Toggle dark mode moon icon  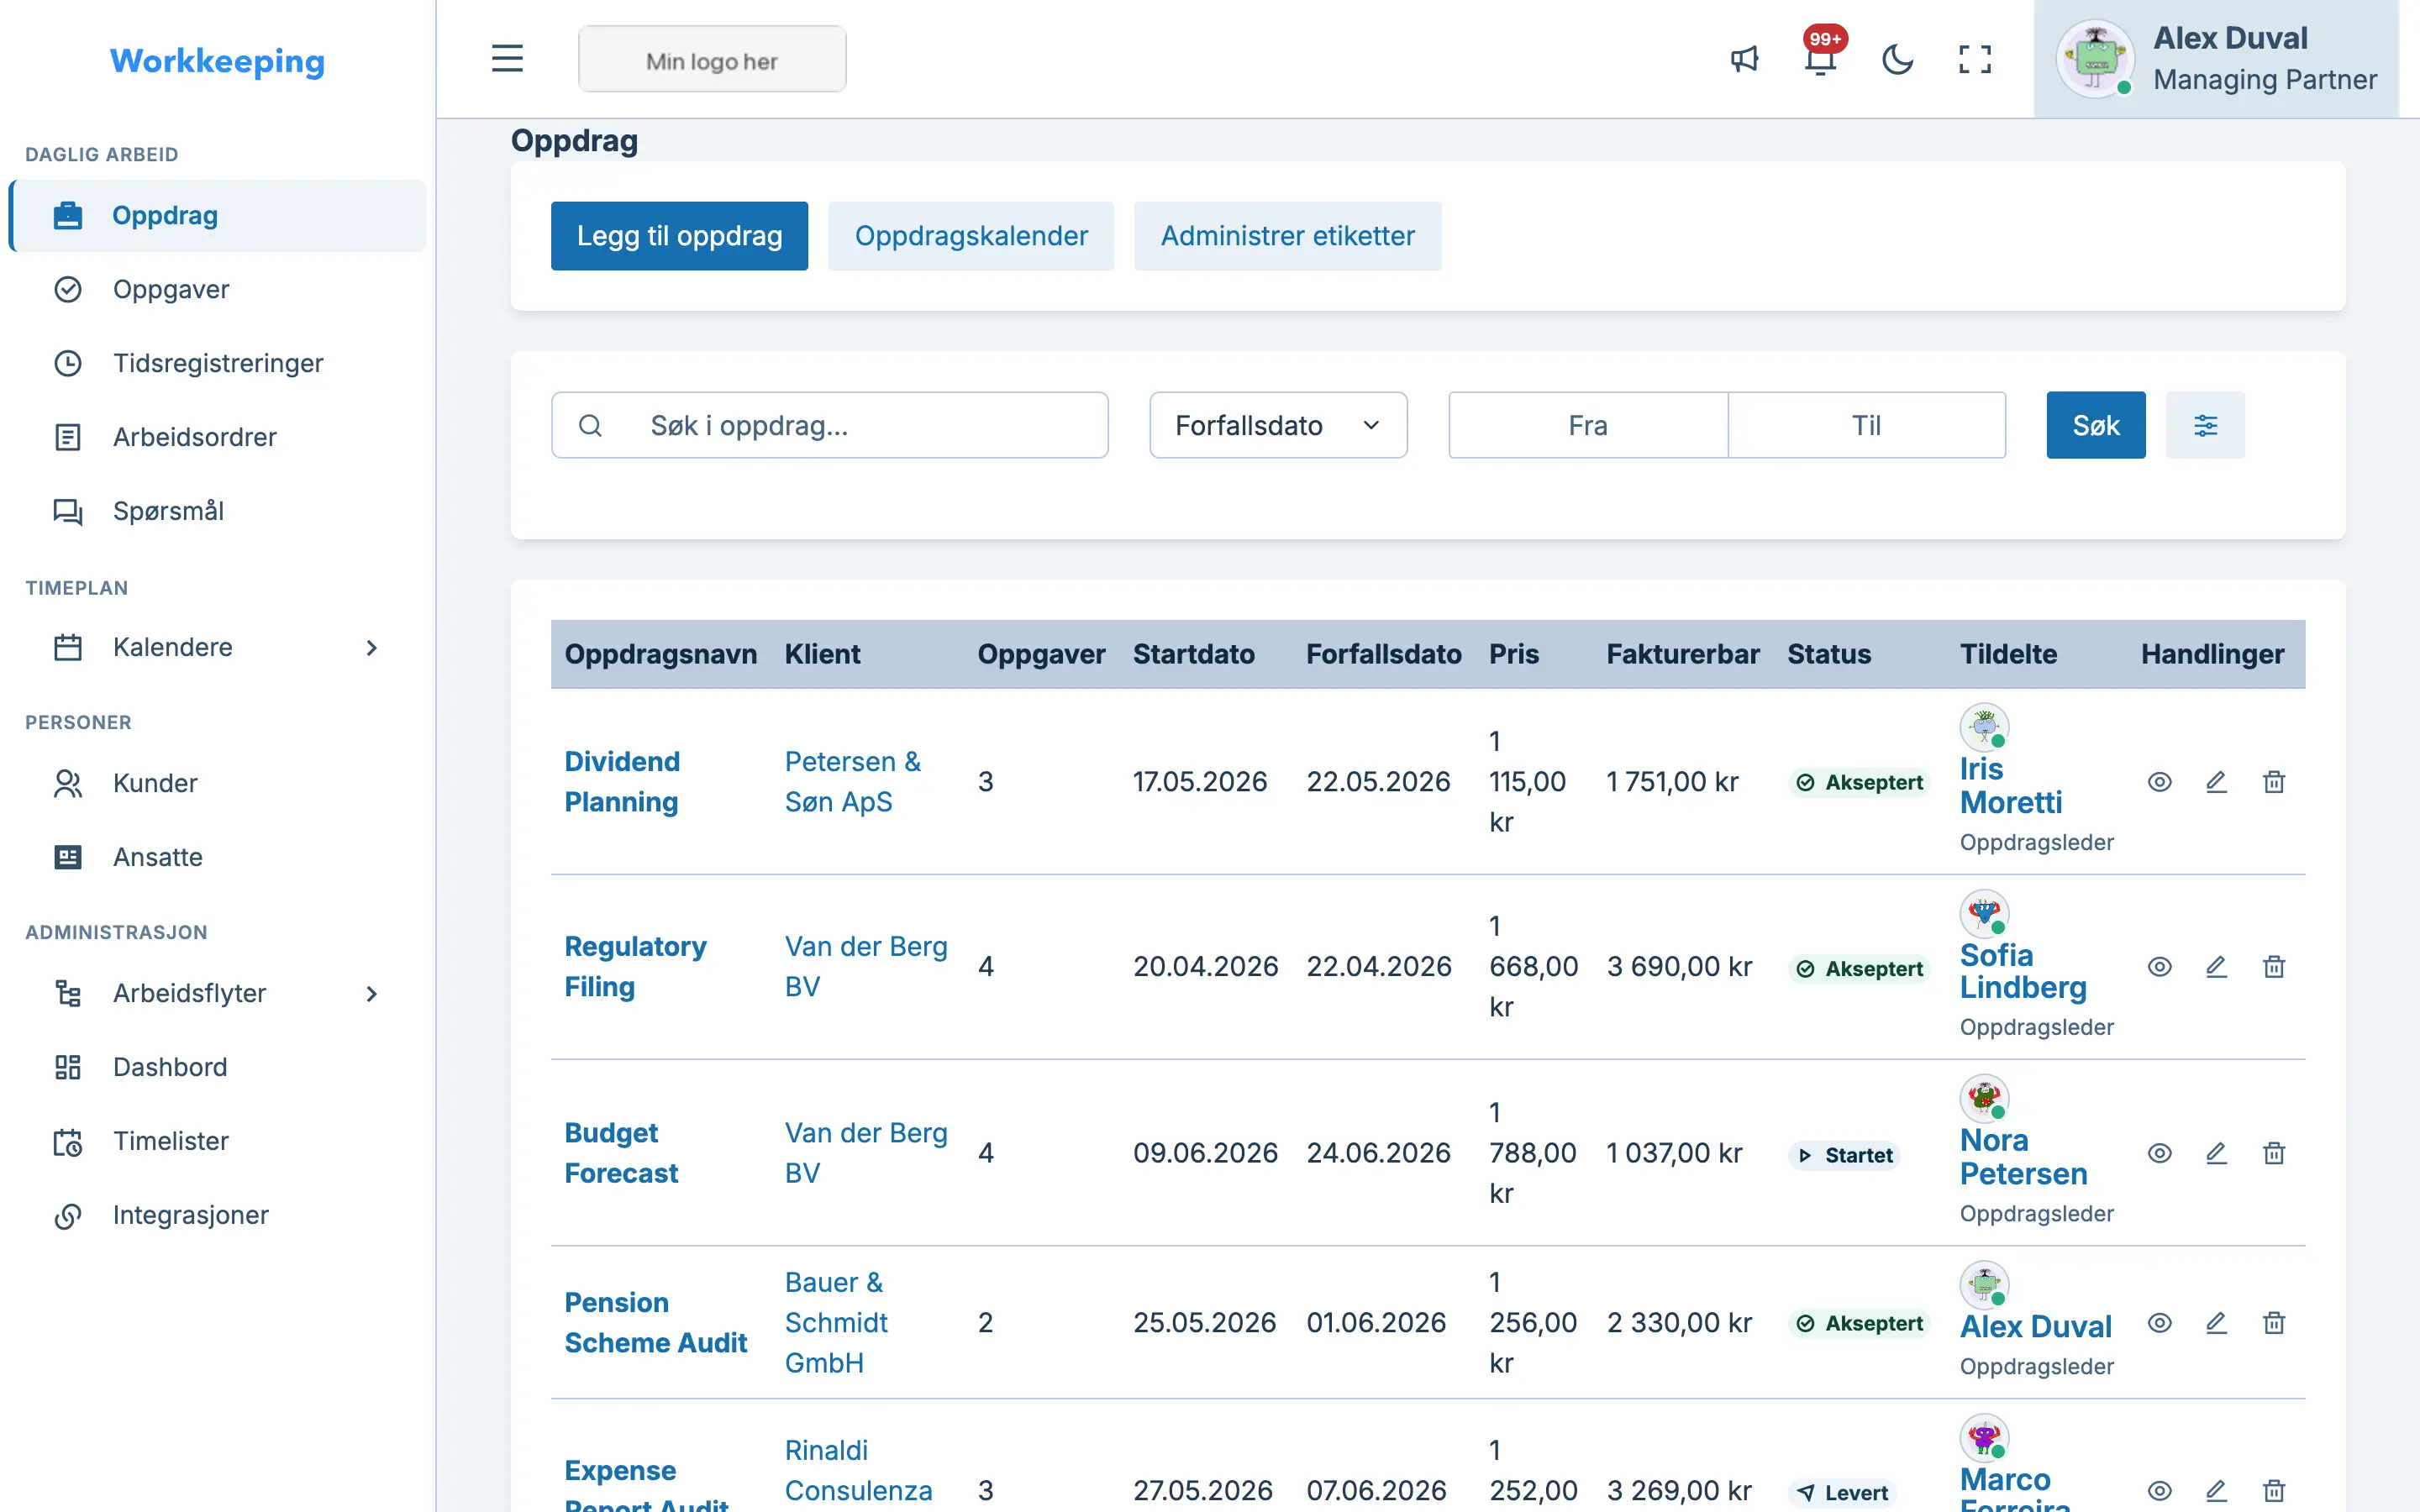[1897, 59]
